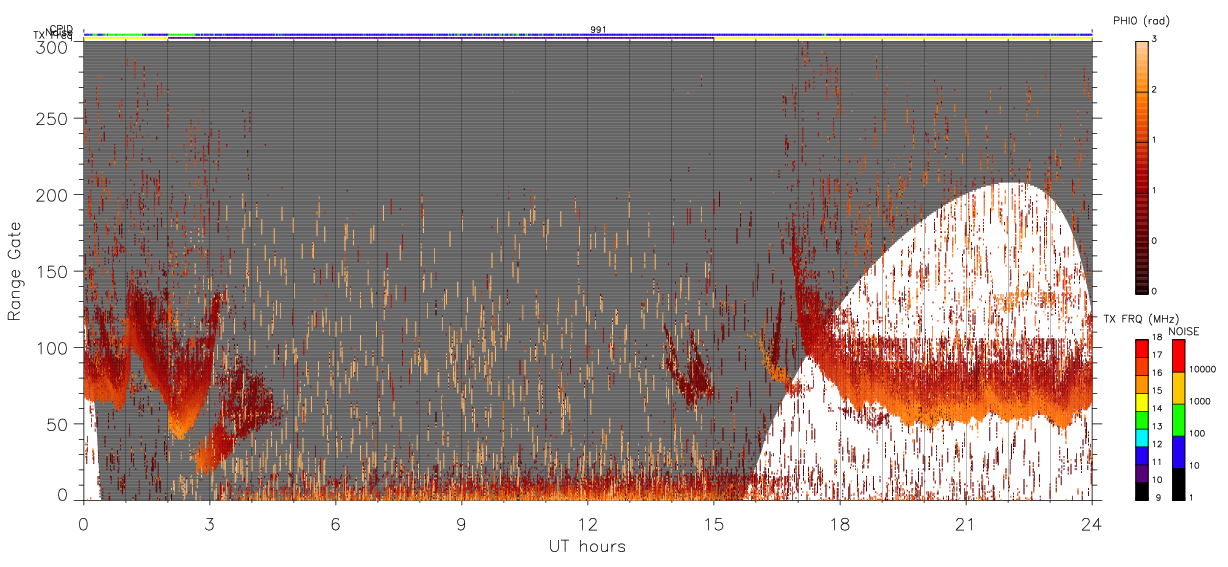This screenshot has height=567, width=1228.
Task: Click the yellow swatch in TX FRQ legend
Action: click(x=1140, y=401)
